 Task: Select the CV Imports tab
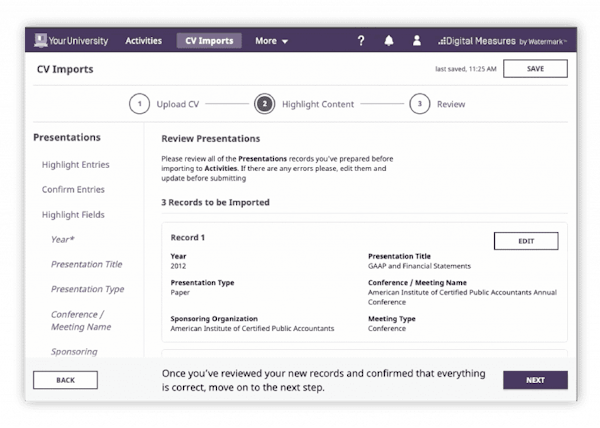pyautogui.click(x=209, y=41)
